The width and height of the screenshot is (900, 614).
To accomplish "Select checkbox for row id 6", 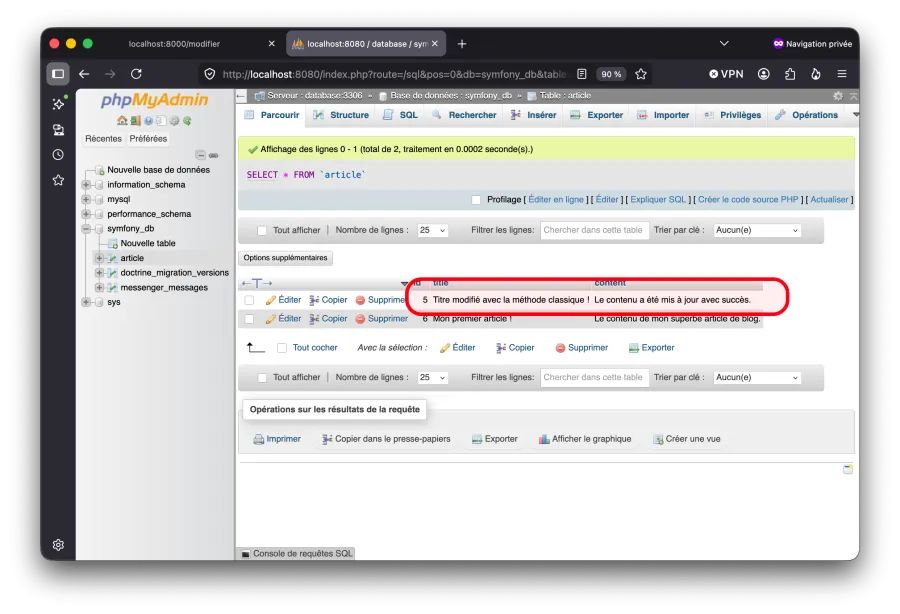I will [x=249, y=318].
